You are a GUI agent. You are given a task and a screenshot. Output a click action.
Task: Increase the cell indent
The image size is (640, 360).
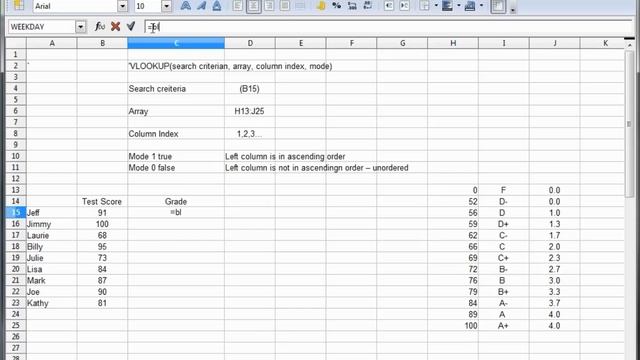coord(404,6)
